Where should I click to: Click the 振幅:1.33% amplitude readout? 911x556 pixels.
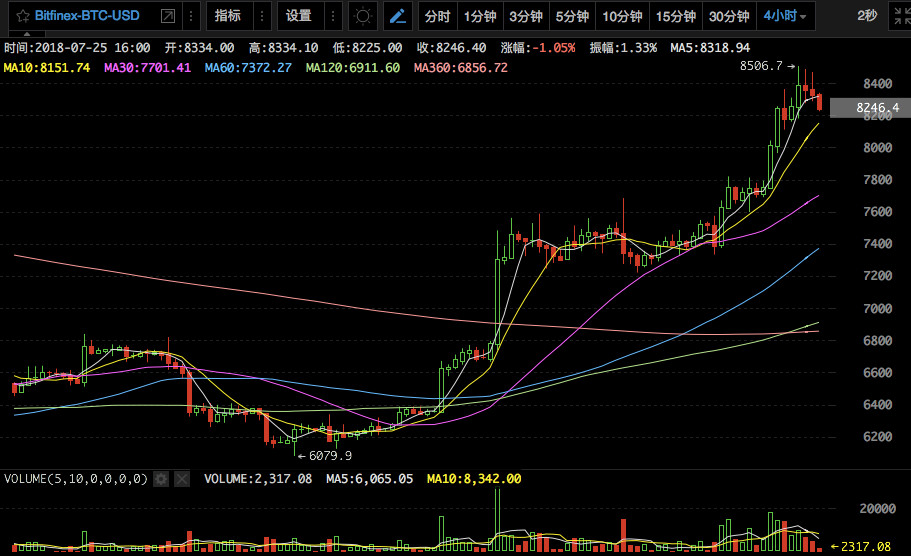tap(623, 48)
